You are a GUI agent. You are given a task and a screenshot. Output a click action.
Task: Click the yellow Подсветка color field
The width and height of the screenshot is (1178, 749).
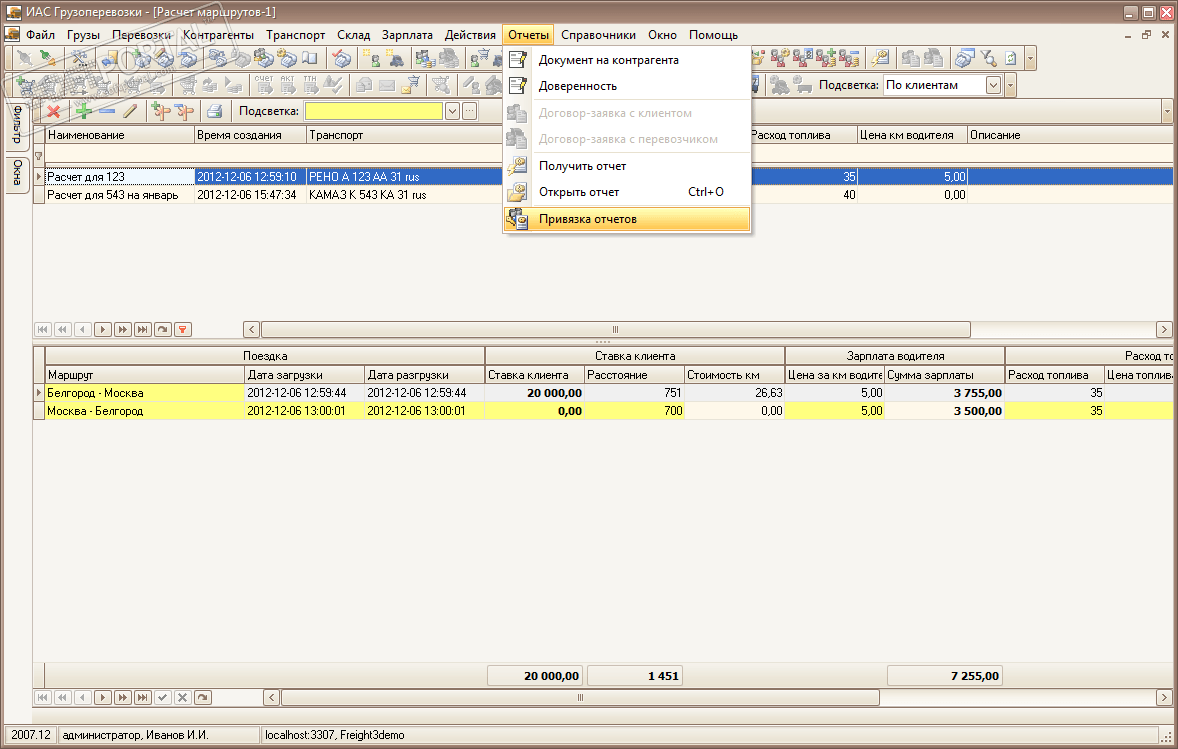pos(374,111)
